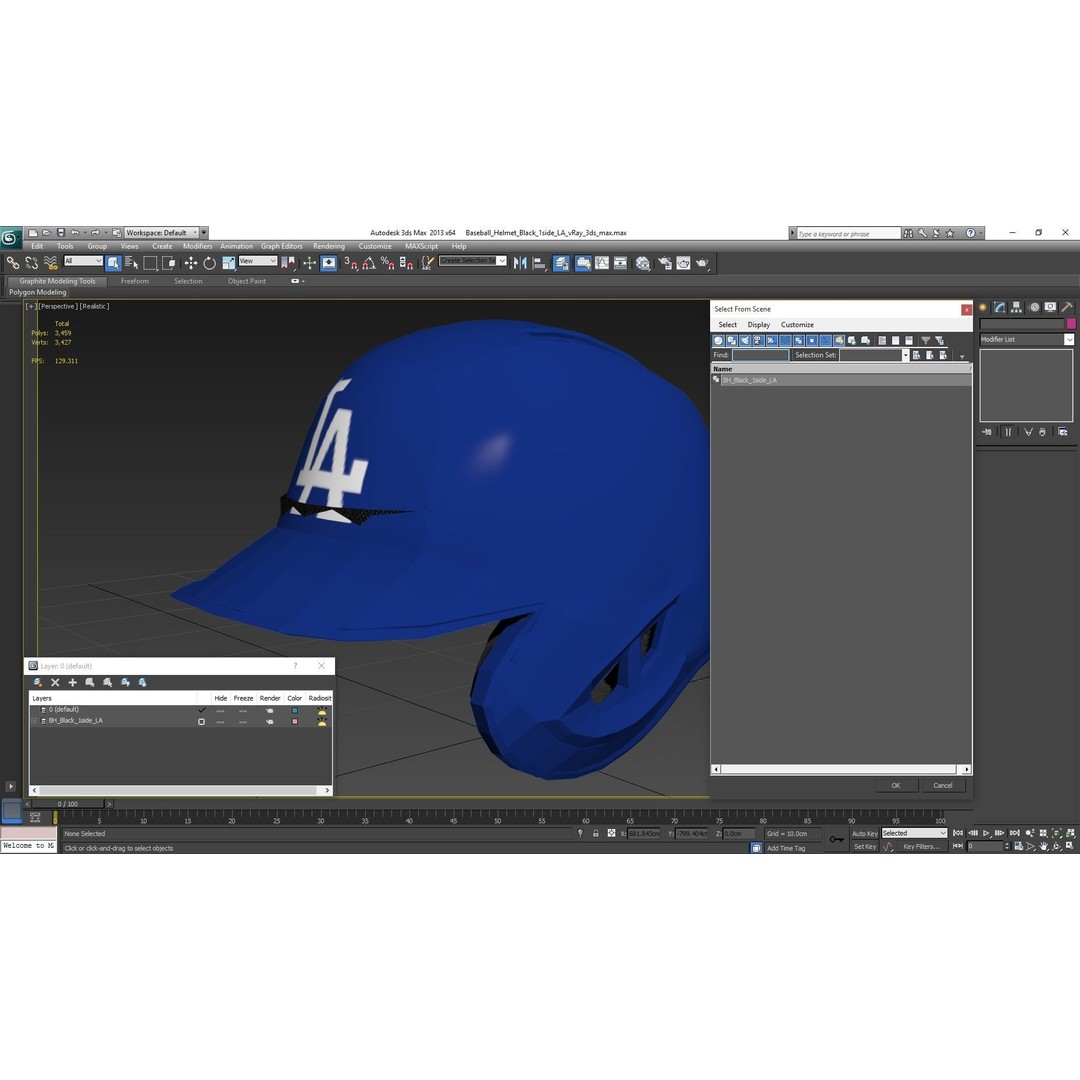Open the Create command panel tab
Viewport: 1080px width, 1080px height.
click(984, 307)
